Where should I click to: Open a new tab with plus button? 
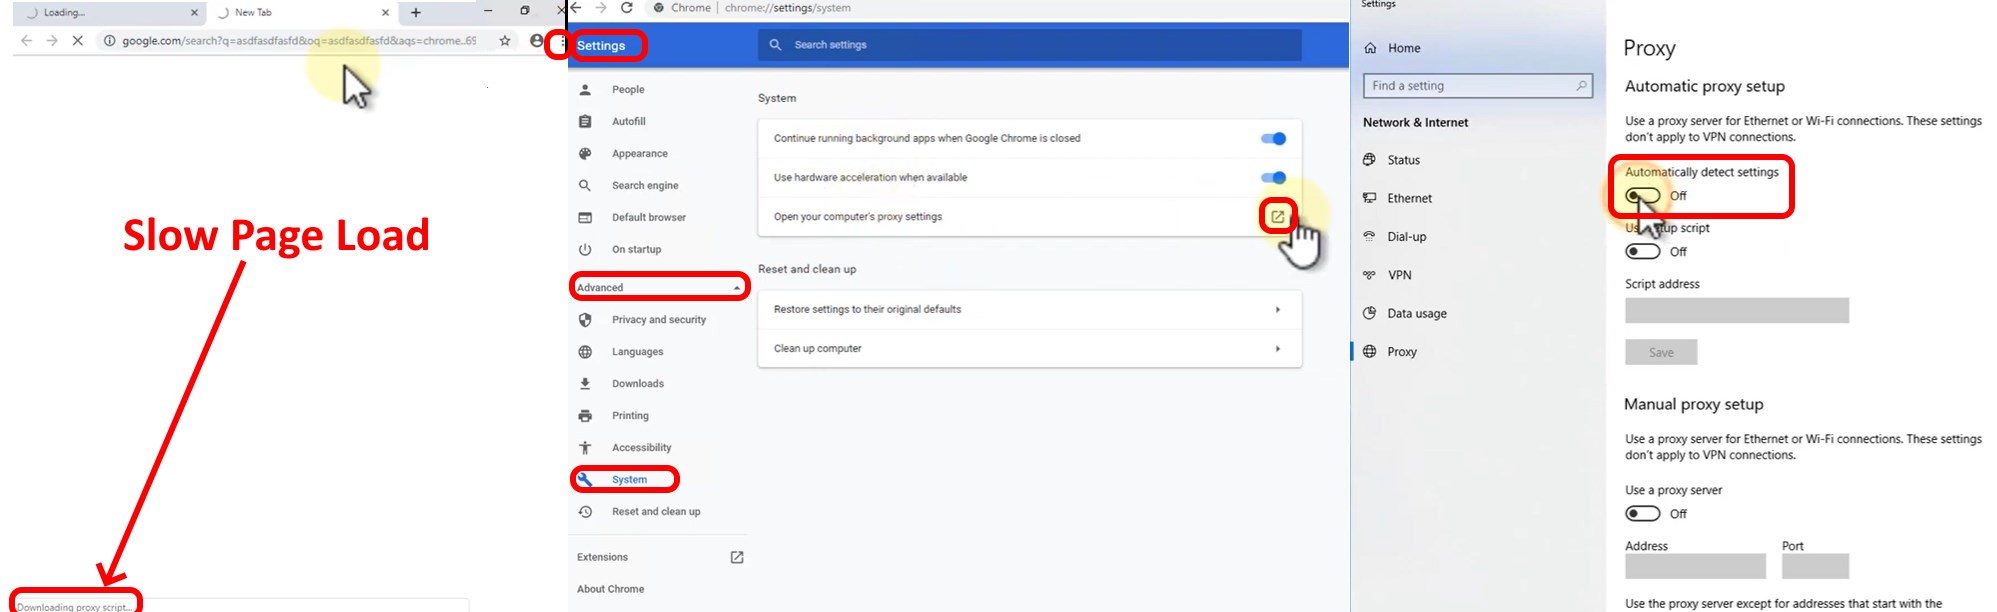[416, 13]
